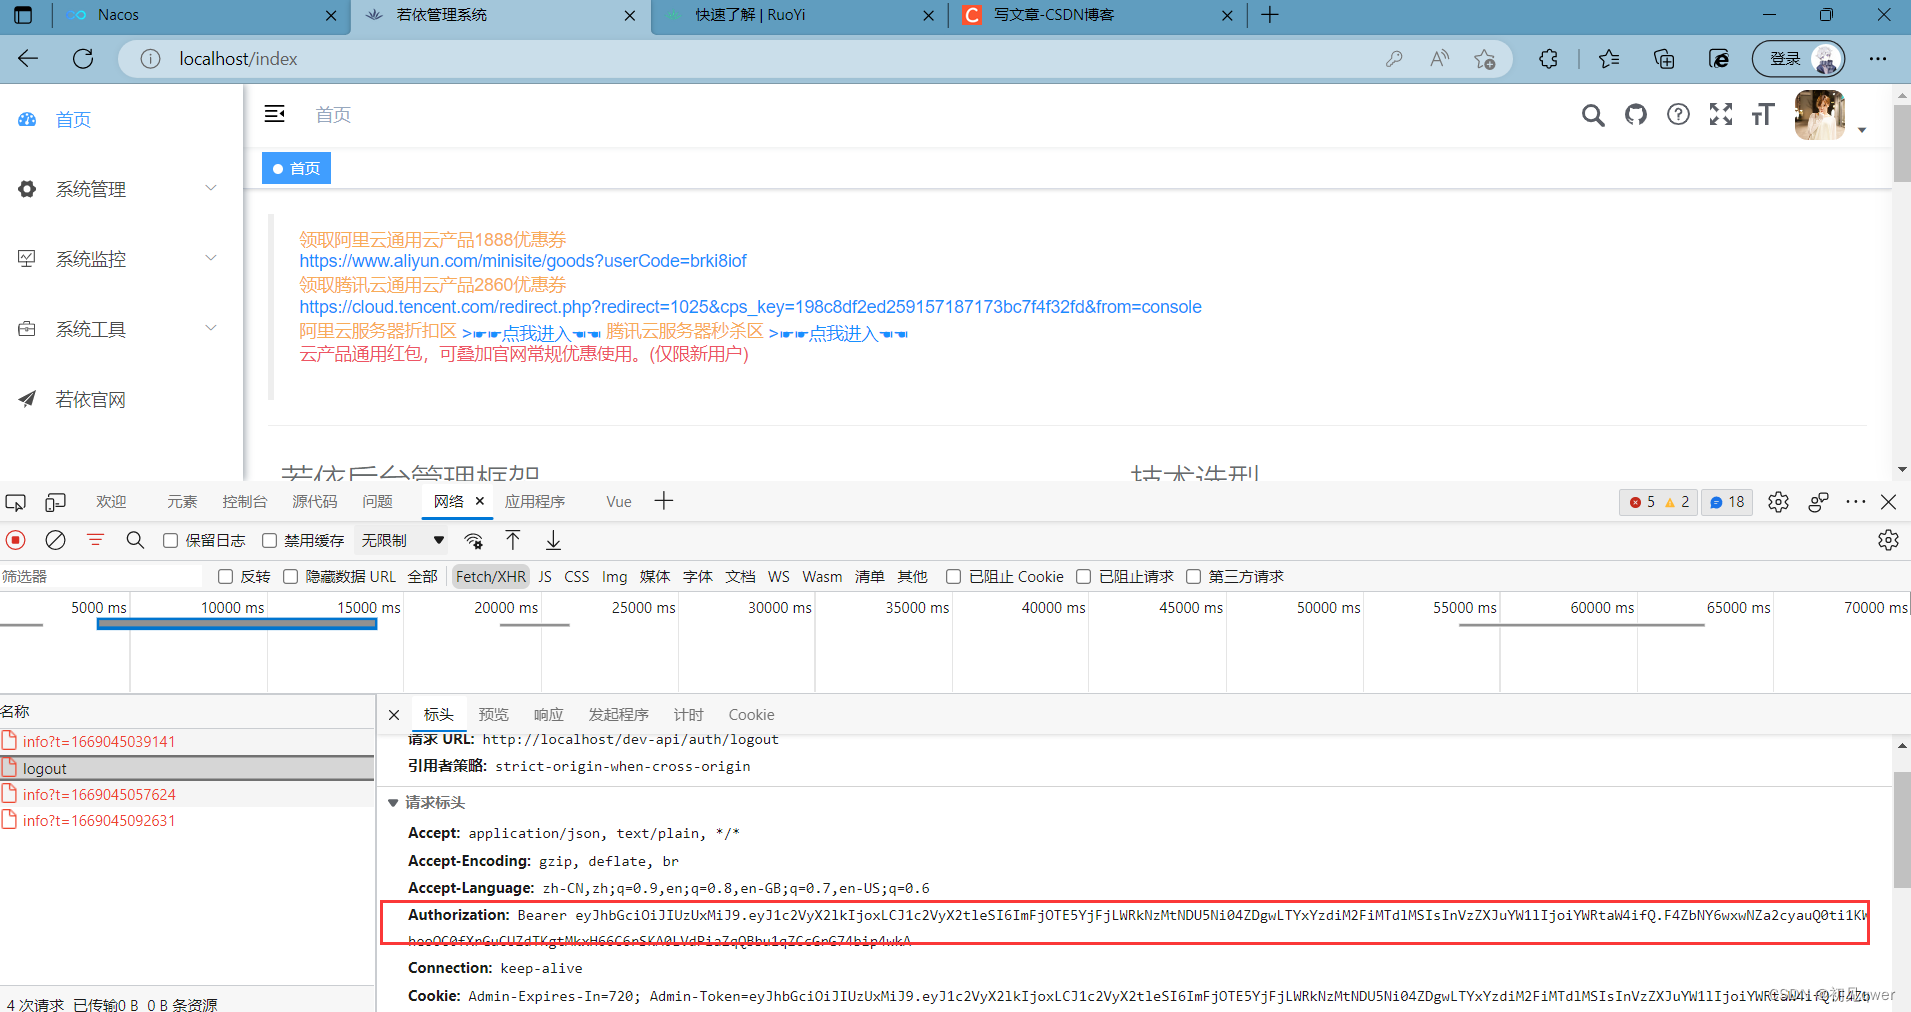Image resolution: width=1911 pixels, height=1012 pixels.
Task: Toggle fullscreen mode icon
Action: point(1721,115)
